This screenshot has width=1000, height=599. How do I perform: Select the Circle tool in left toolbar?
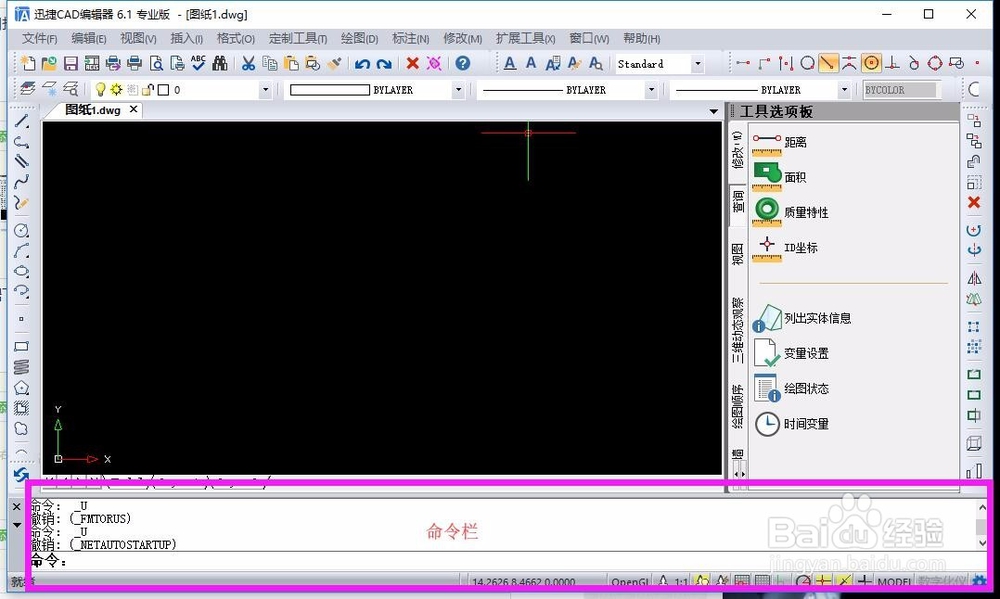coord(21,230)
